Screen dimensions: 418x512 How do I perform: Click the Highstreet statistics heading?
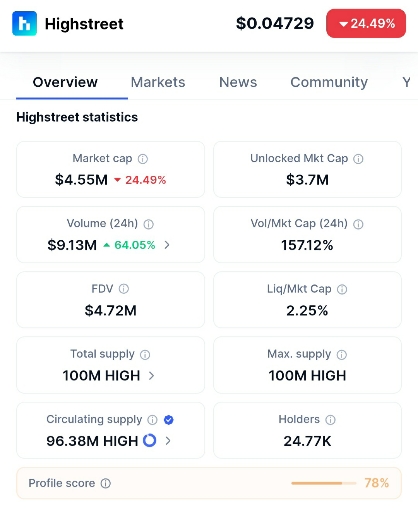tap(77, 117)
